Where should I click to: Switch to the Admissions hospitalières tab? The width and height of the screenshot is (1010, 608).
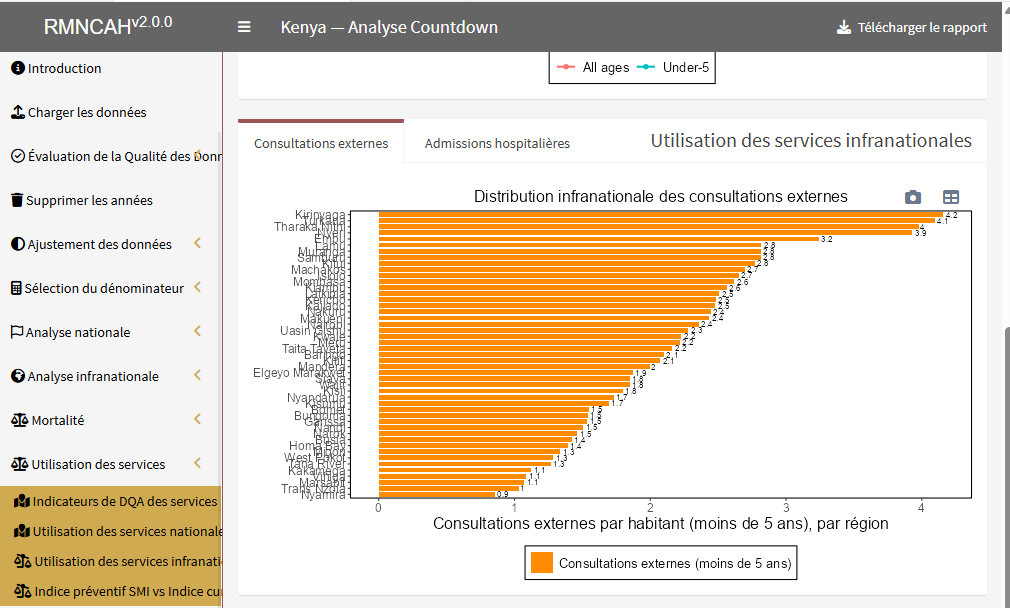click(x=497, y=143)
